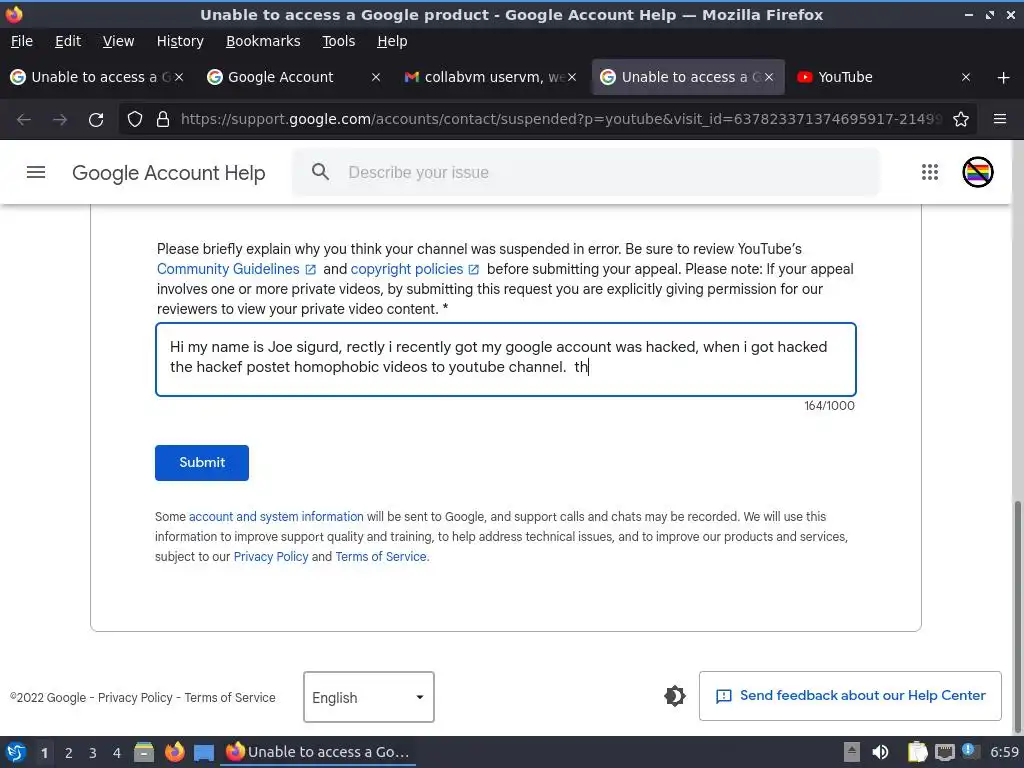Launch file manager from taskbar
This screenshot has height=768, width=1024.
tap(144, 752)
